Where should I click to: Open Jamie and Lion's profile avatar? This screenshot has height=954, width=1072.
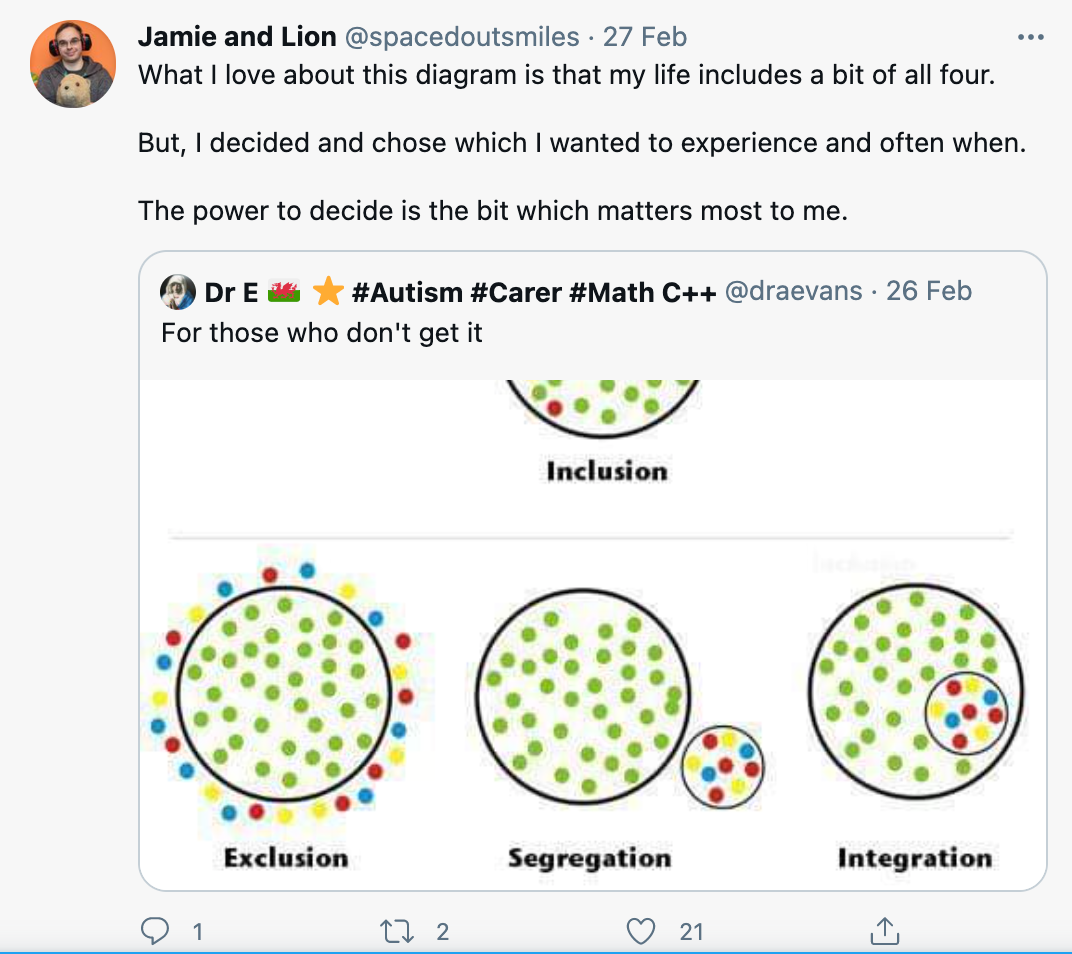(x=73, y=63)
